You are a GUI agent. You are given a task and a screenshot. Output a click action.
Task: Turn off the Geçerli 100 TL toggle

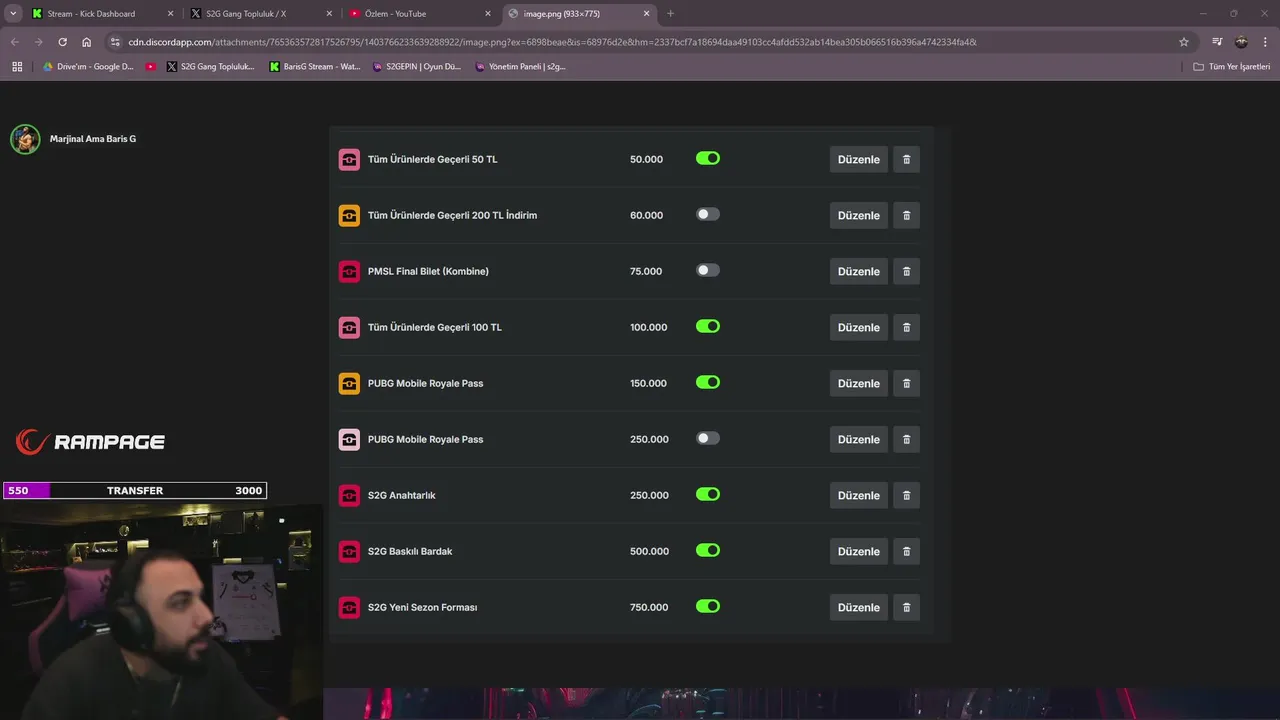click(708, 326)
